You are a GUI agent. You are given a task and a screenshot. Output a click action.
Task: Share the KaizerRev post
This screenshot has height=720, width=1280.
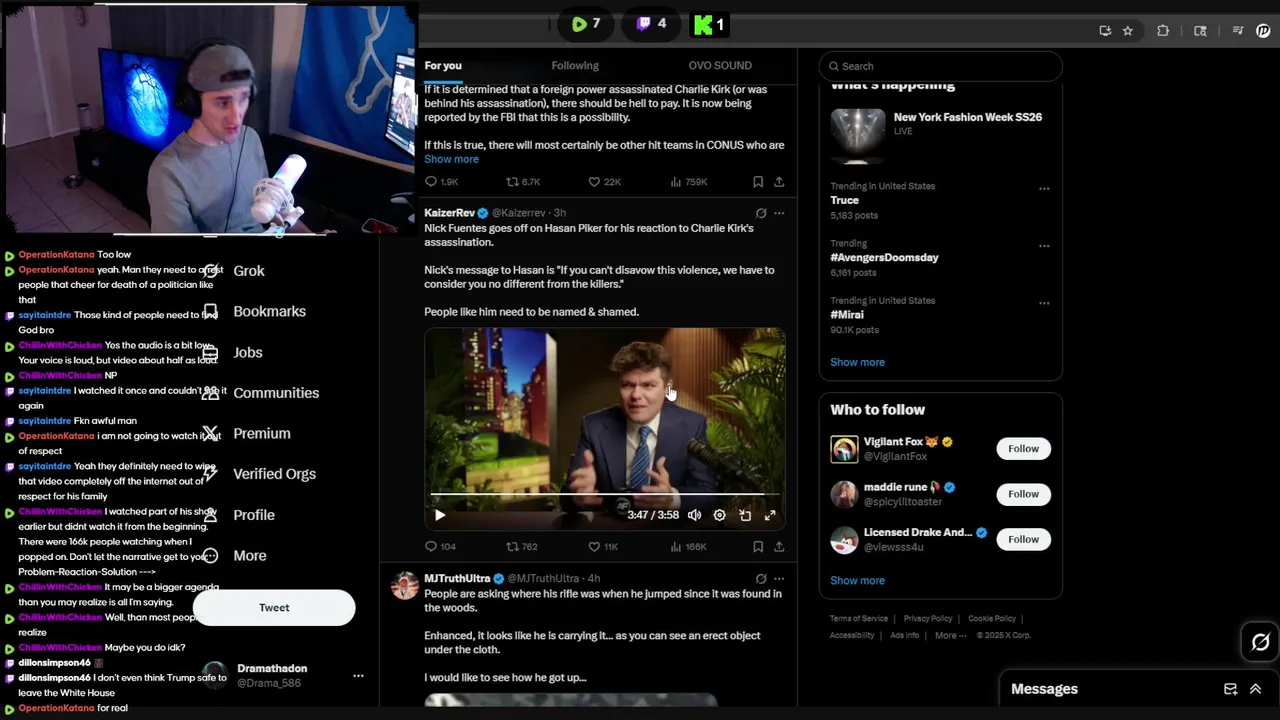point(779,547)
